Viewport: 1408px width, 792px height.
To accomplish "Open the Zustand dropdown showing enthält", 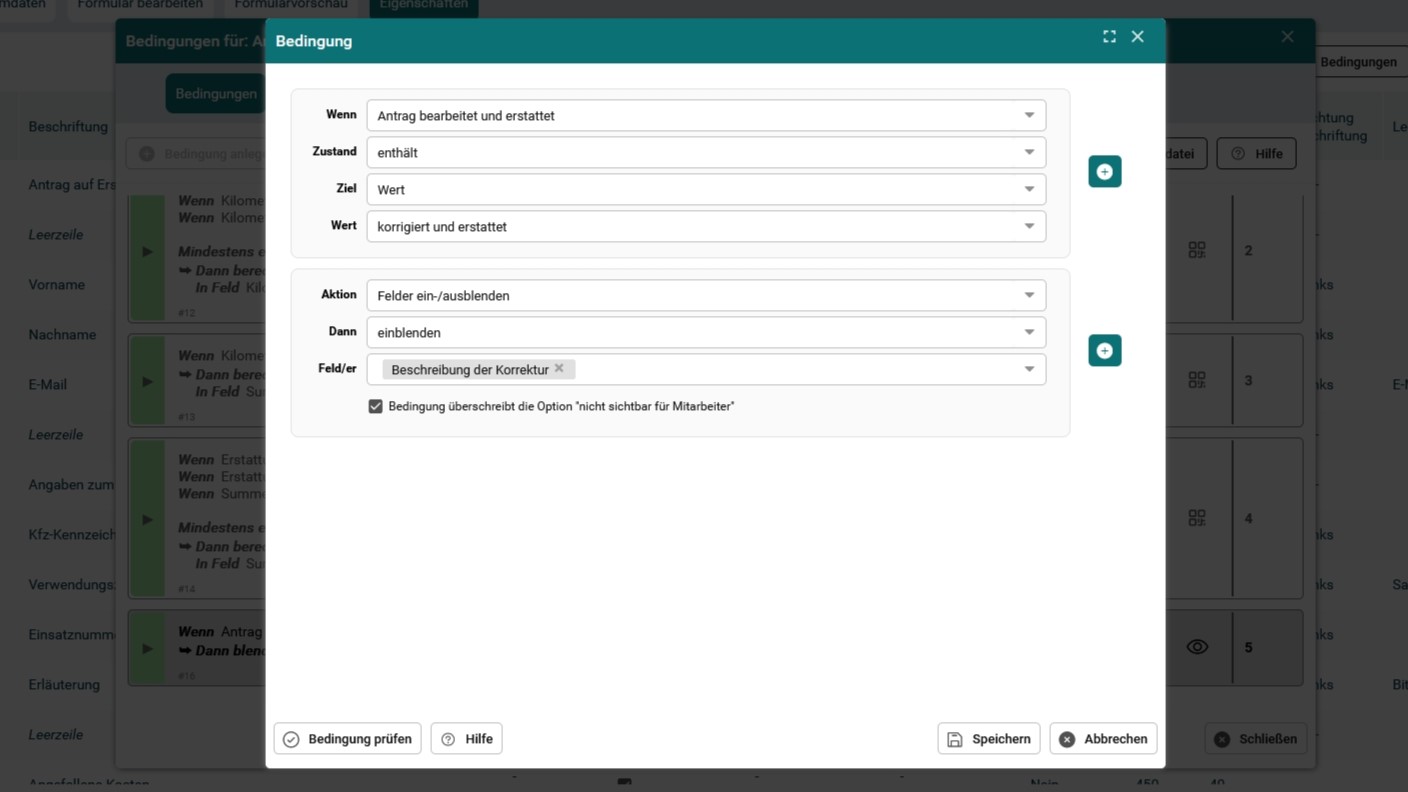I will [706, 153].
